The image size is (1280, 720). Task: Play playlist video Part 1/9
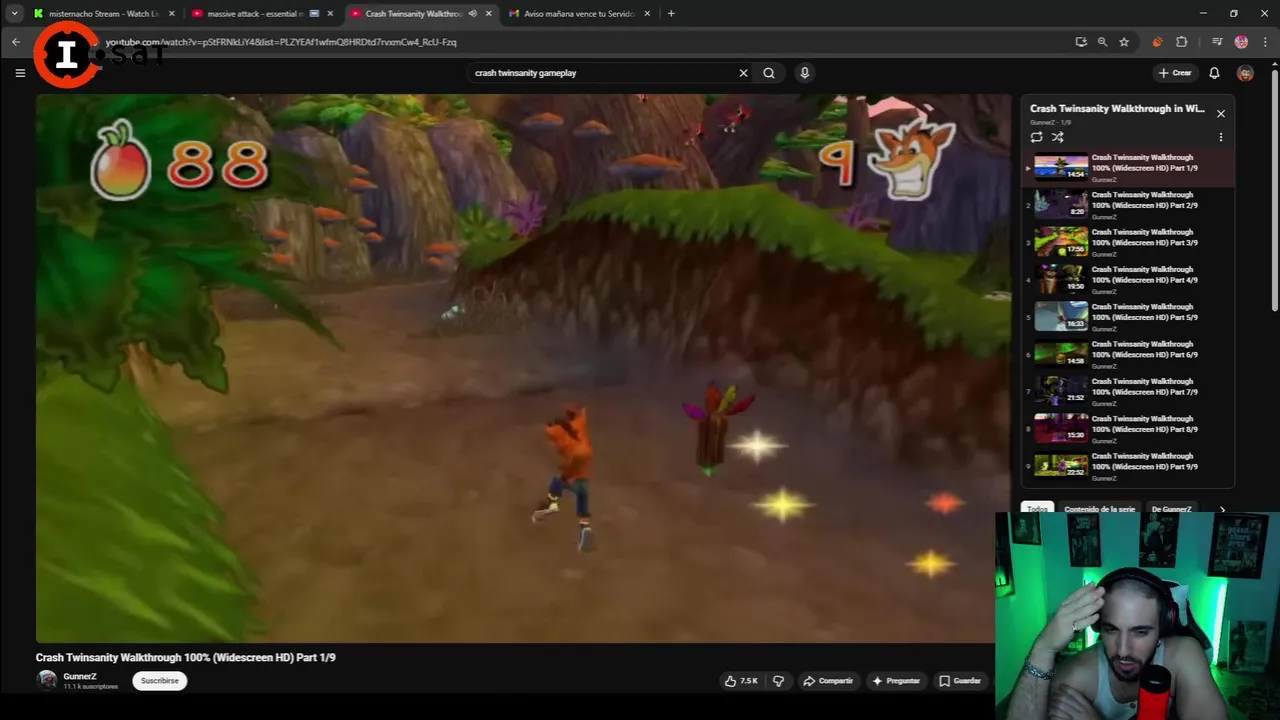pos(1129,167)
